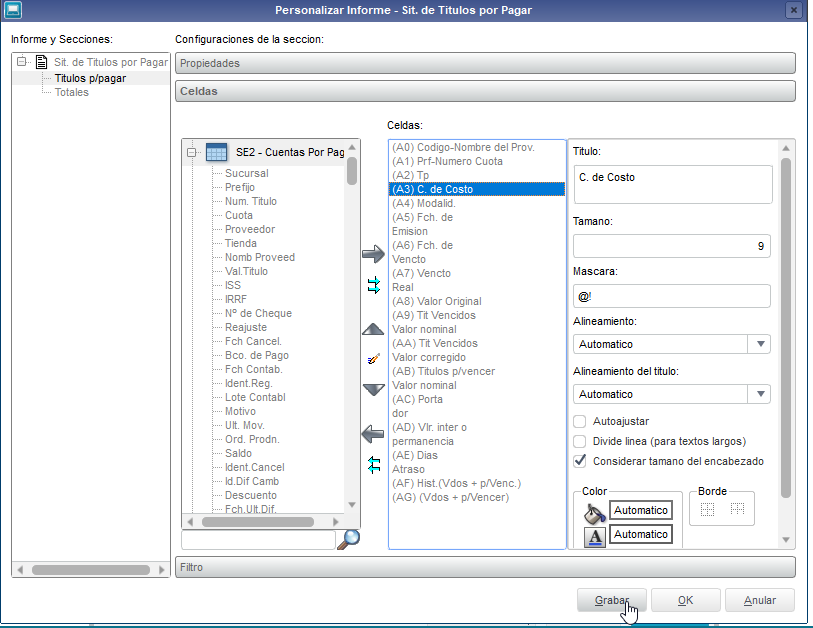The width and height of the screenshot is (813, 628).
Task: Select Totales in the sections tree
Action: pos(72,92)
